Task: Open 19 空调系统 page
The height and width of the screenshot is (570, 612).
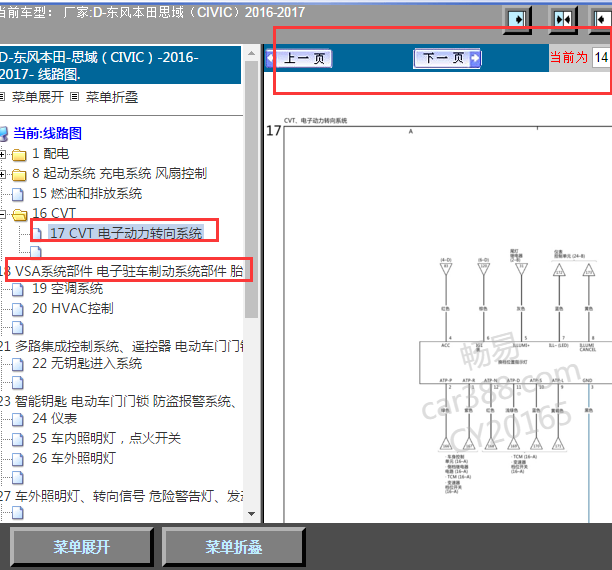Action: click(x=68, y=289)
